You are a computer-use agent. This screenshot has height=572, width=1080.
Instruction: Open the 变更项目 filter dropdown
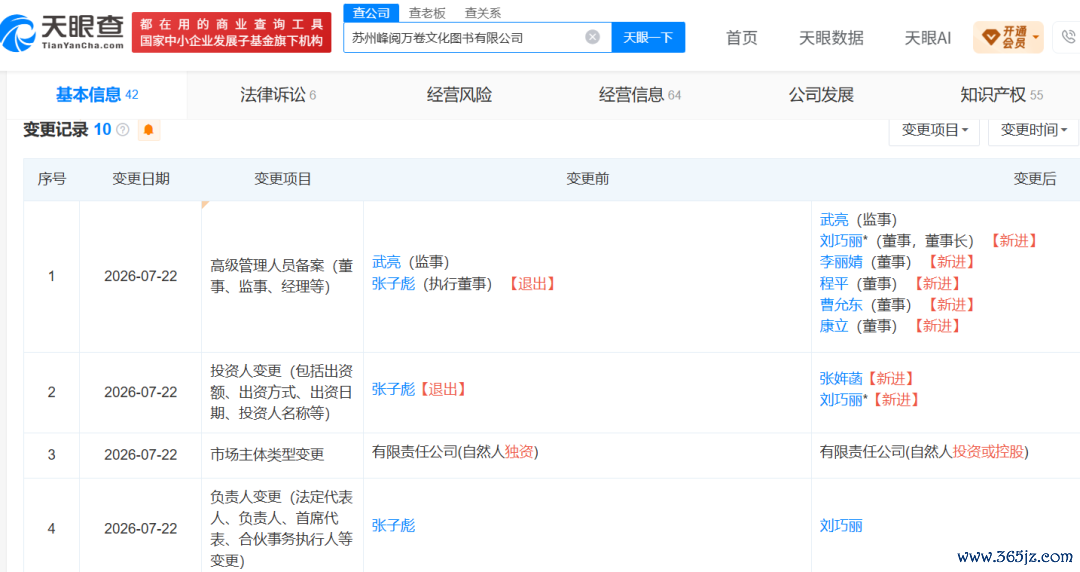[x=935, y=130]
